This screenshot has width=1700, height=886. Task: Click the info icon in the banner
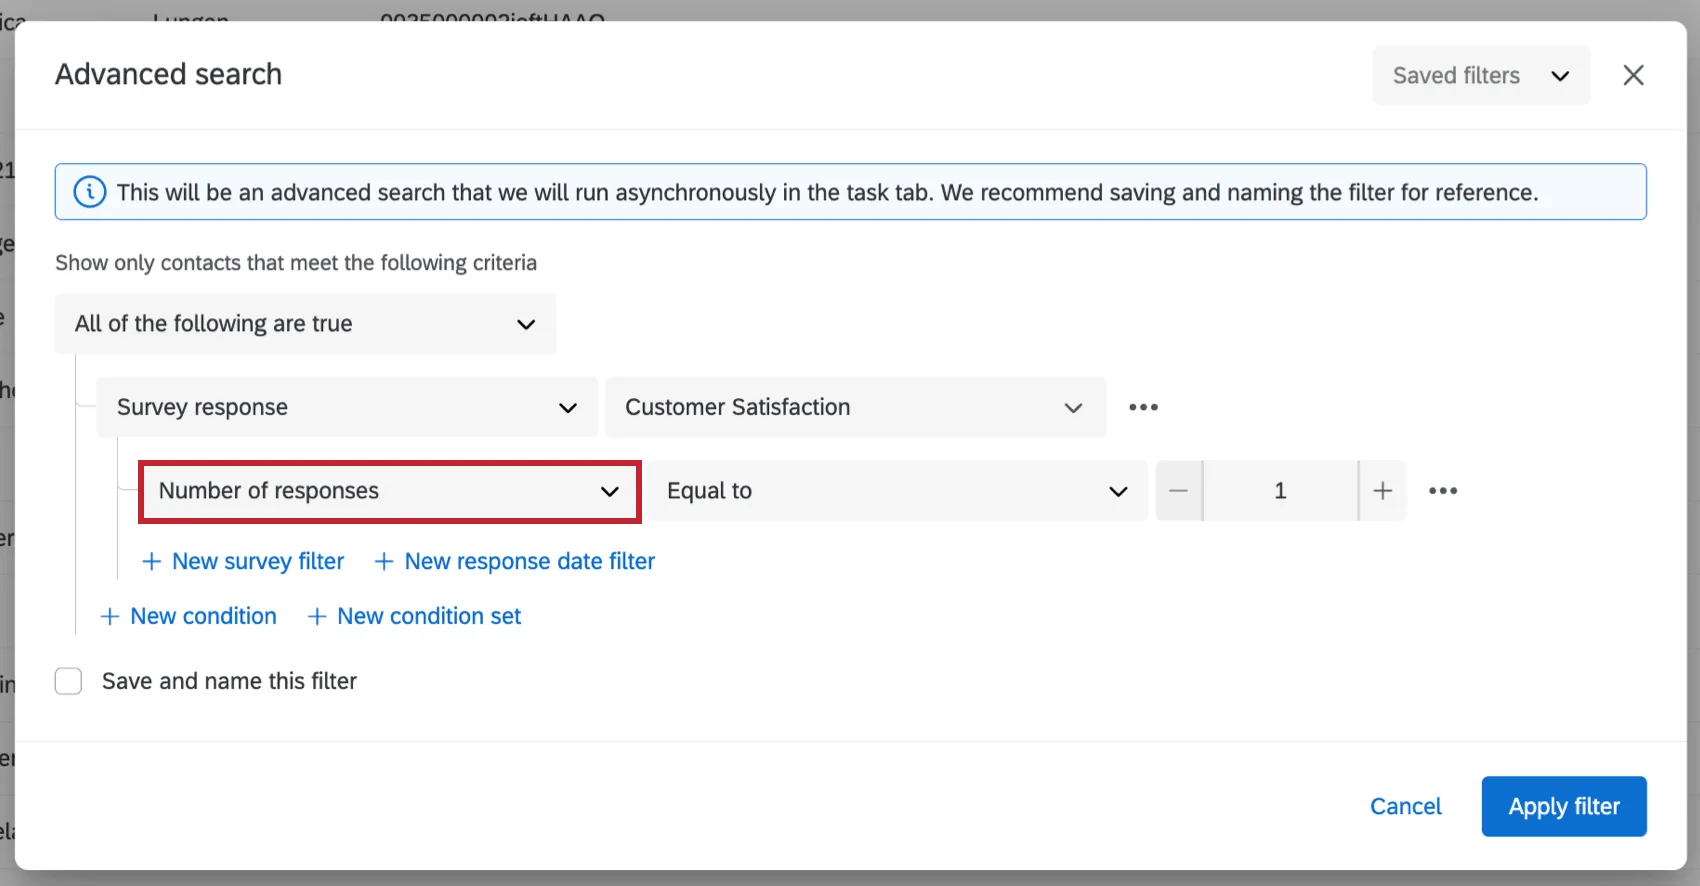(90, 192)
